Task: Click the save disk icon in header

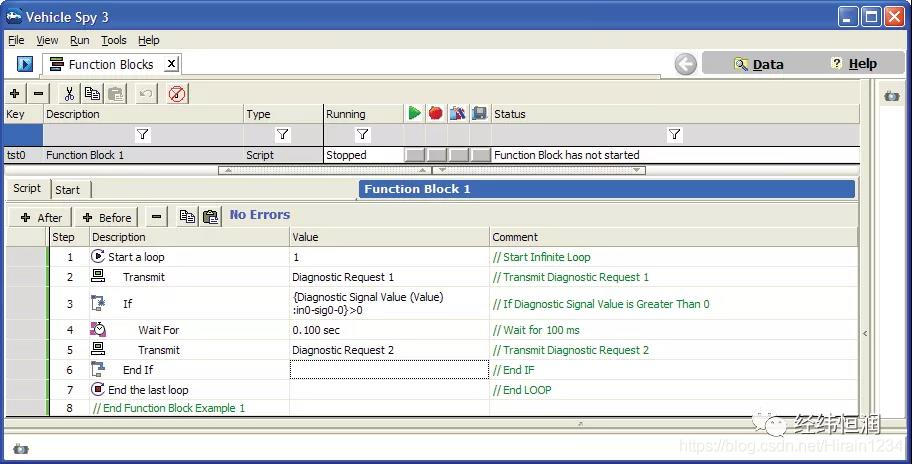Action: (x=479, y=113)
